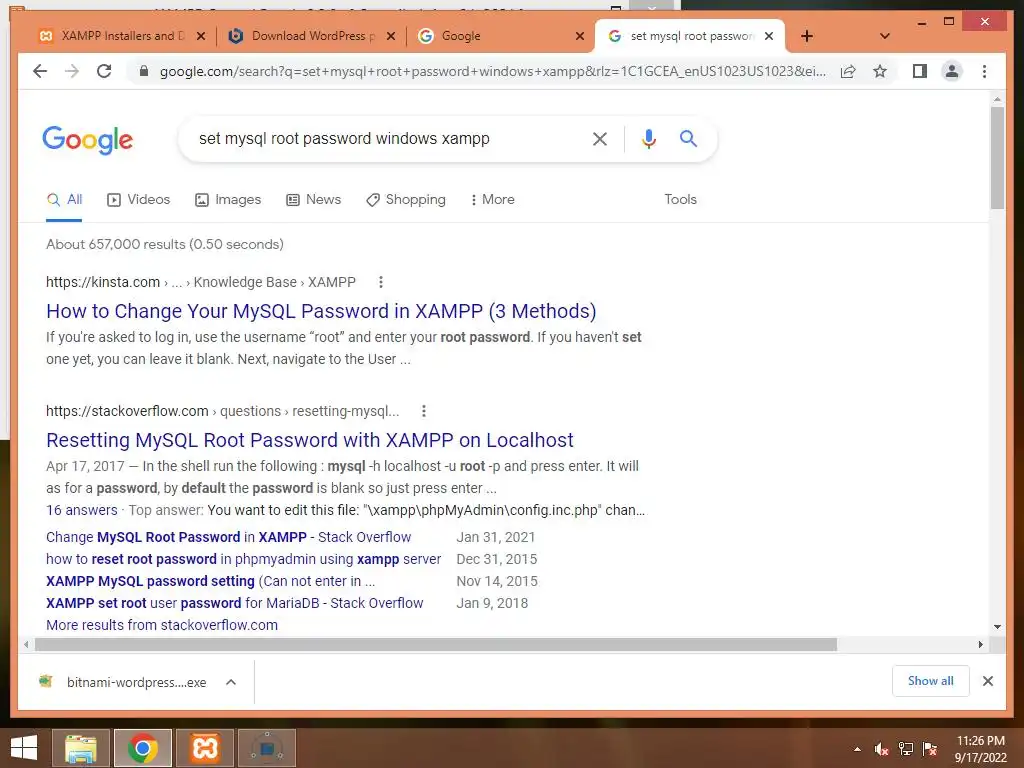The image size is (1024, 768).
Task: Search by voice microphone icon
Action: coord(648,138)
